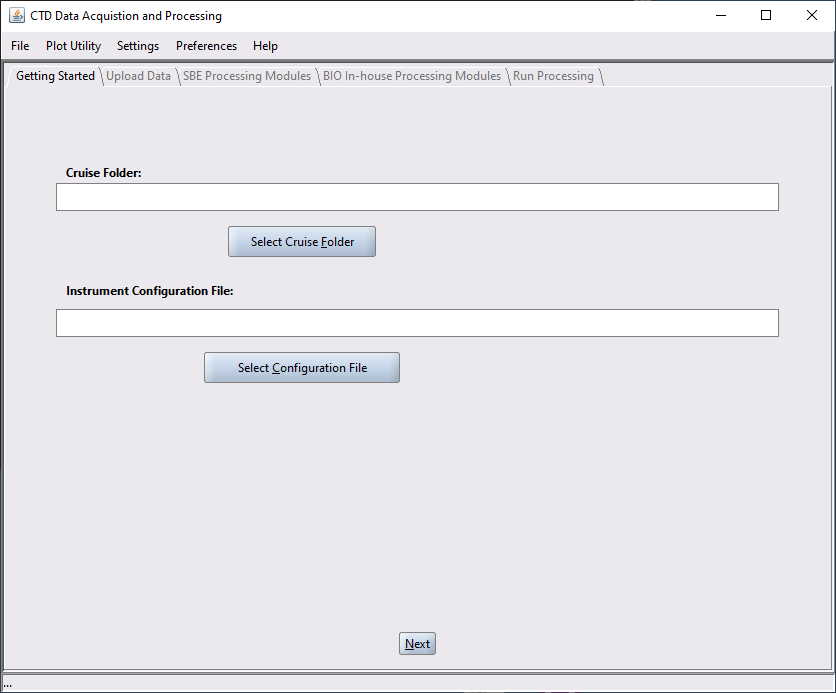Select the Getting Started tab
The image size is (836, 693).
point(55,76)
